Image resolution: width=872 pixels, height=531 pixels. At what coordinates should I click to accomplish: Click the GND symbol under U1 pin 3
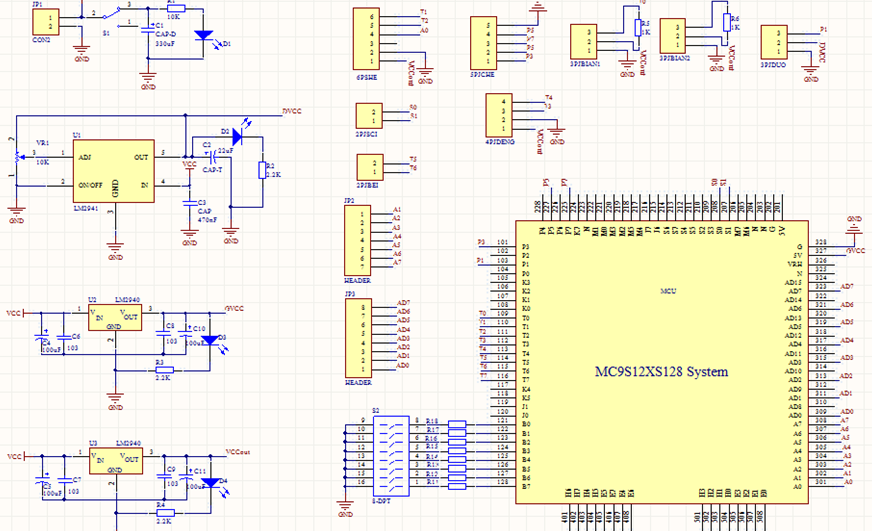pyautogui.click(x=115, y=251)
